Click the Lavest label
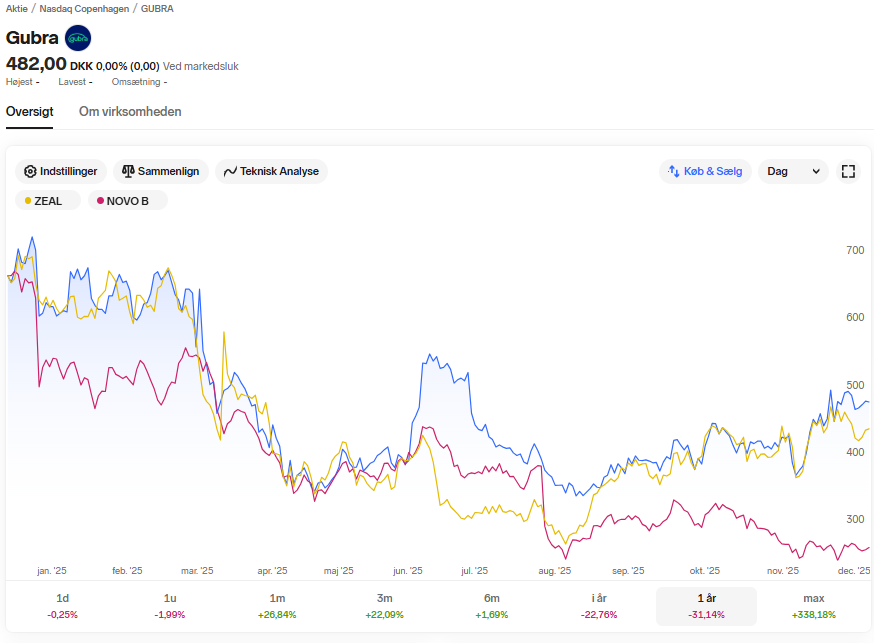Screen dimensions: 874x643 72,82
